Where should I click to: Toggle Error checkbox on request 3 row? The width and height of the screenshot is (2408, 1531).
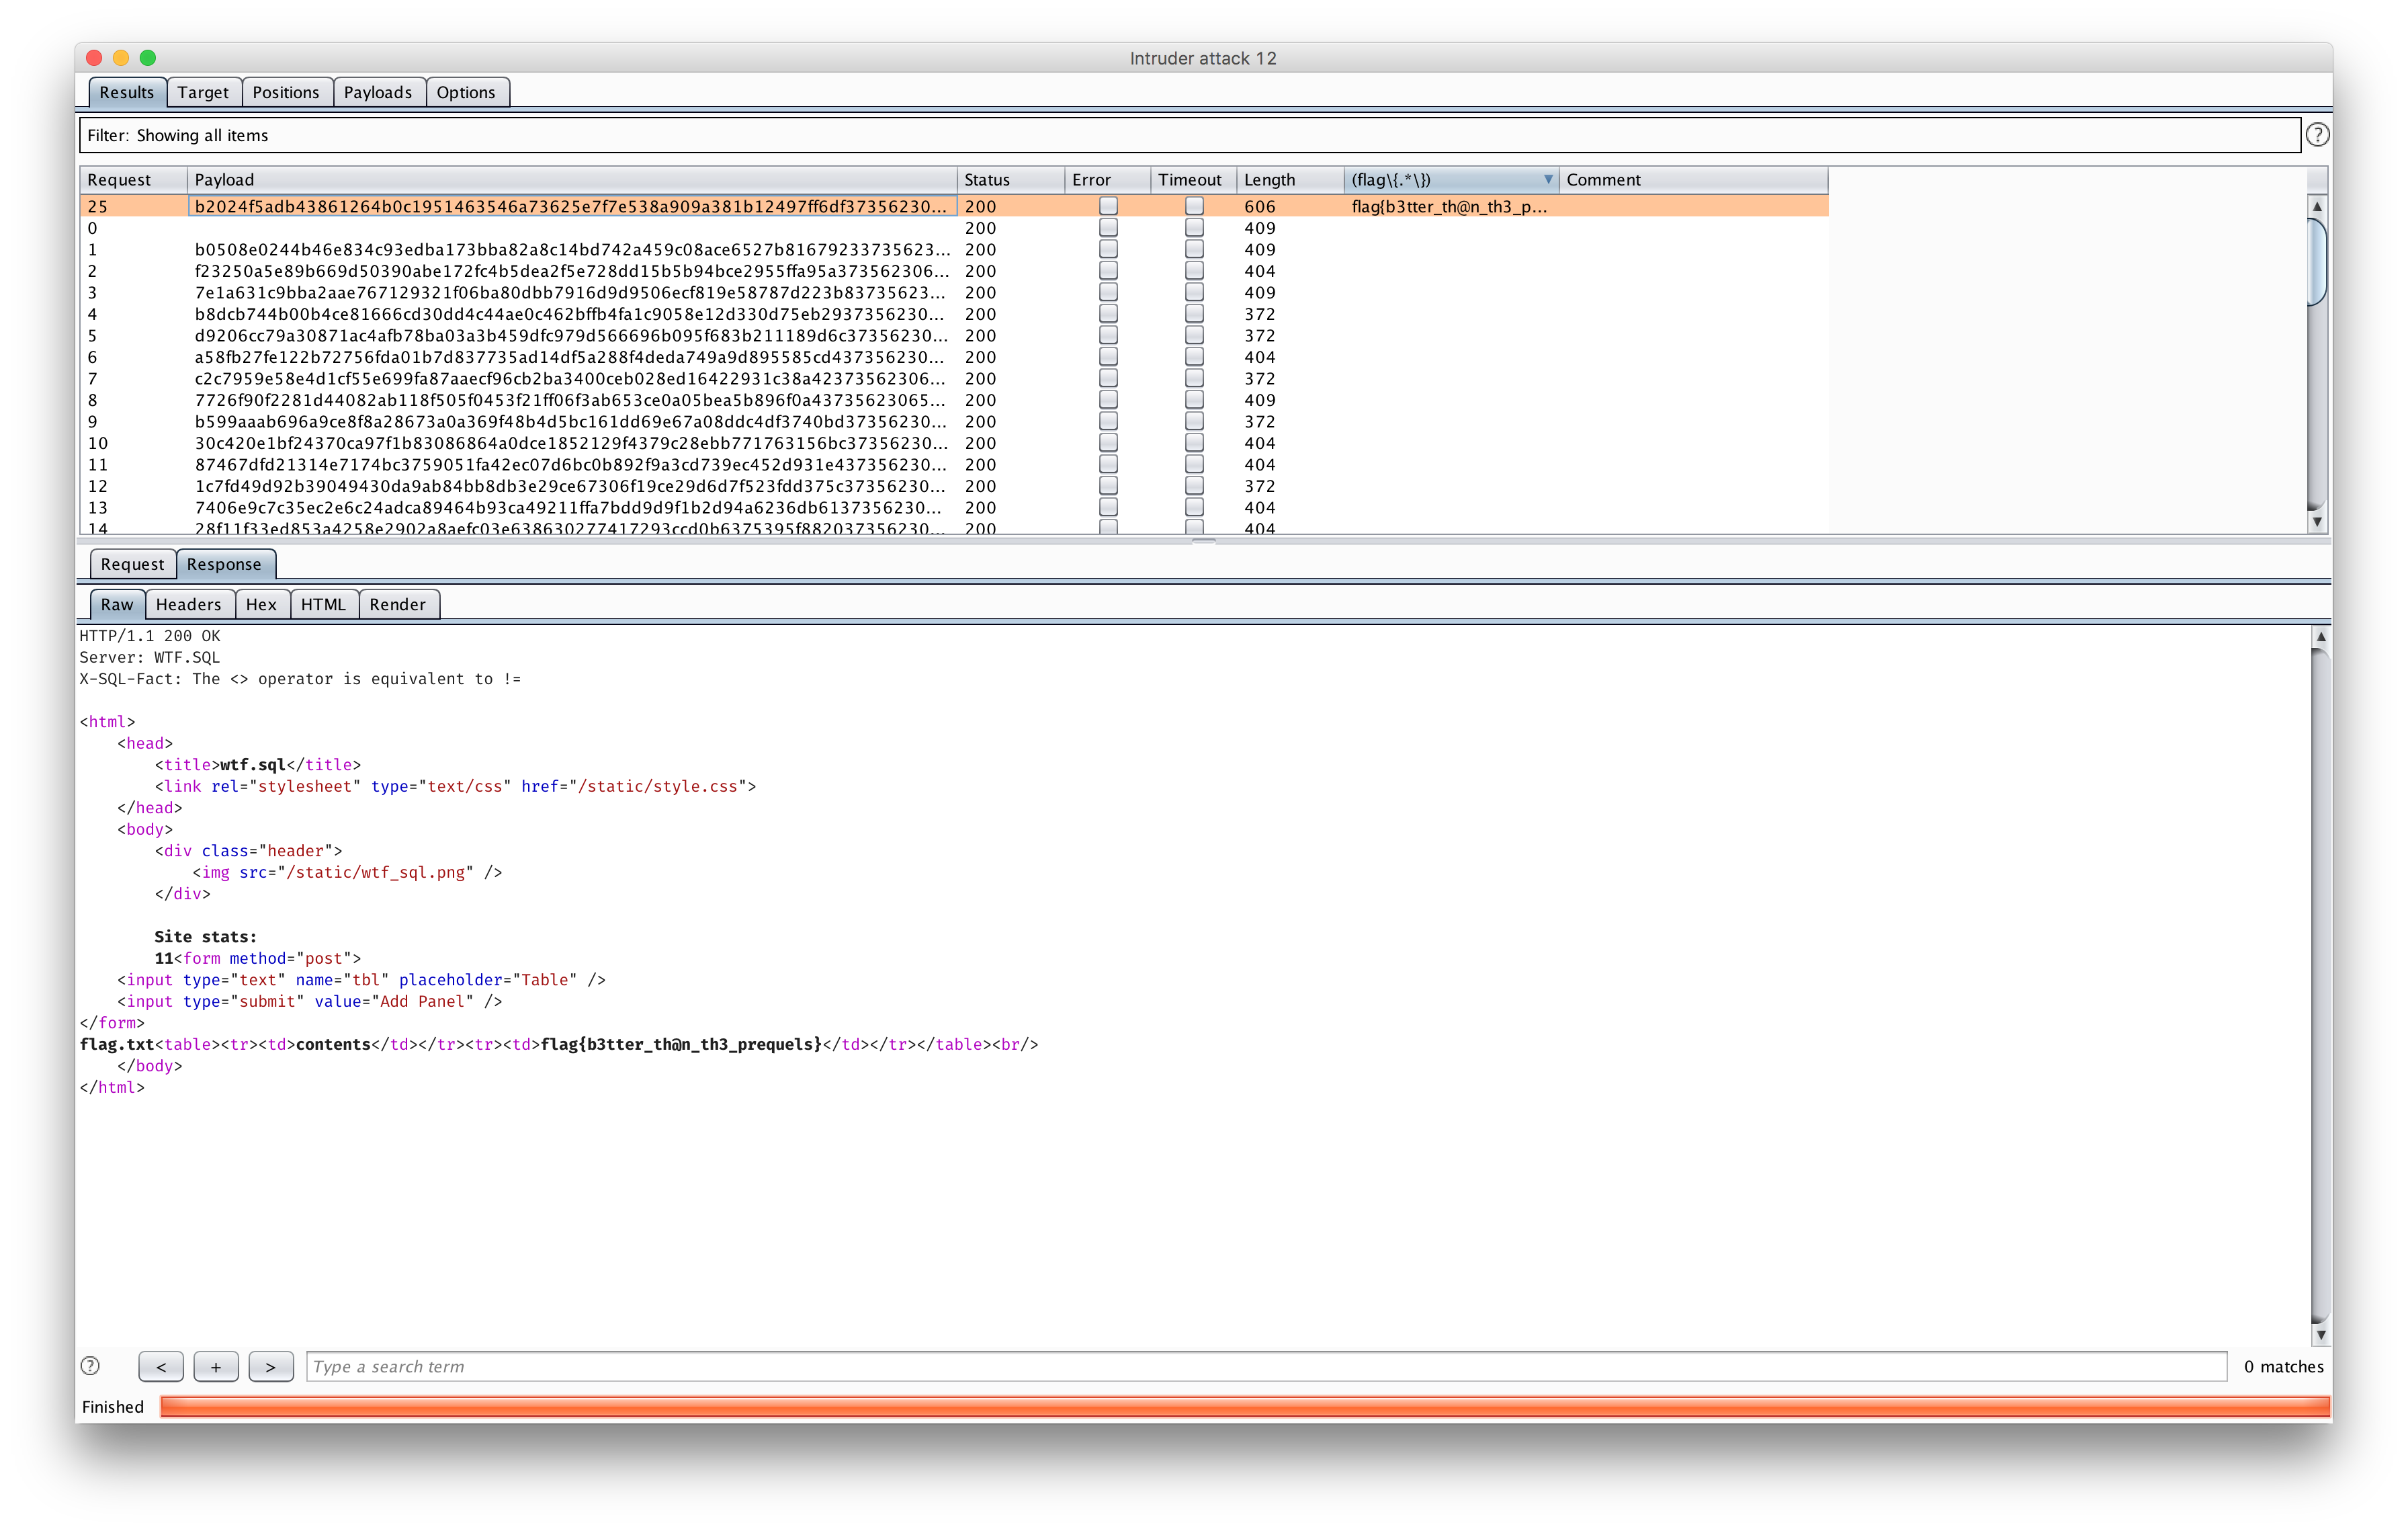click(x=1108, y=292)
